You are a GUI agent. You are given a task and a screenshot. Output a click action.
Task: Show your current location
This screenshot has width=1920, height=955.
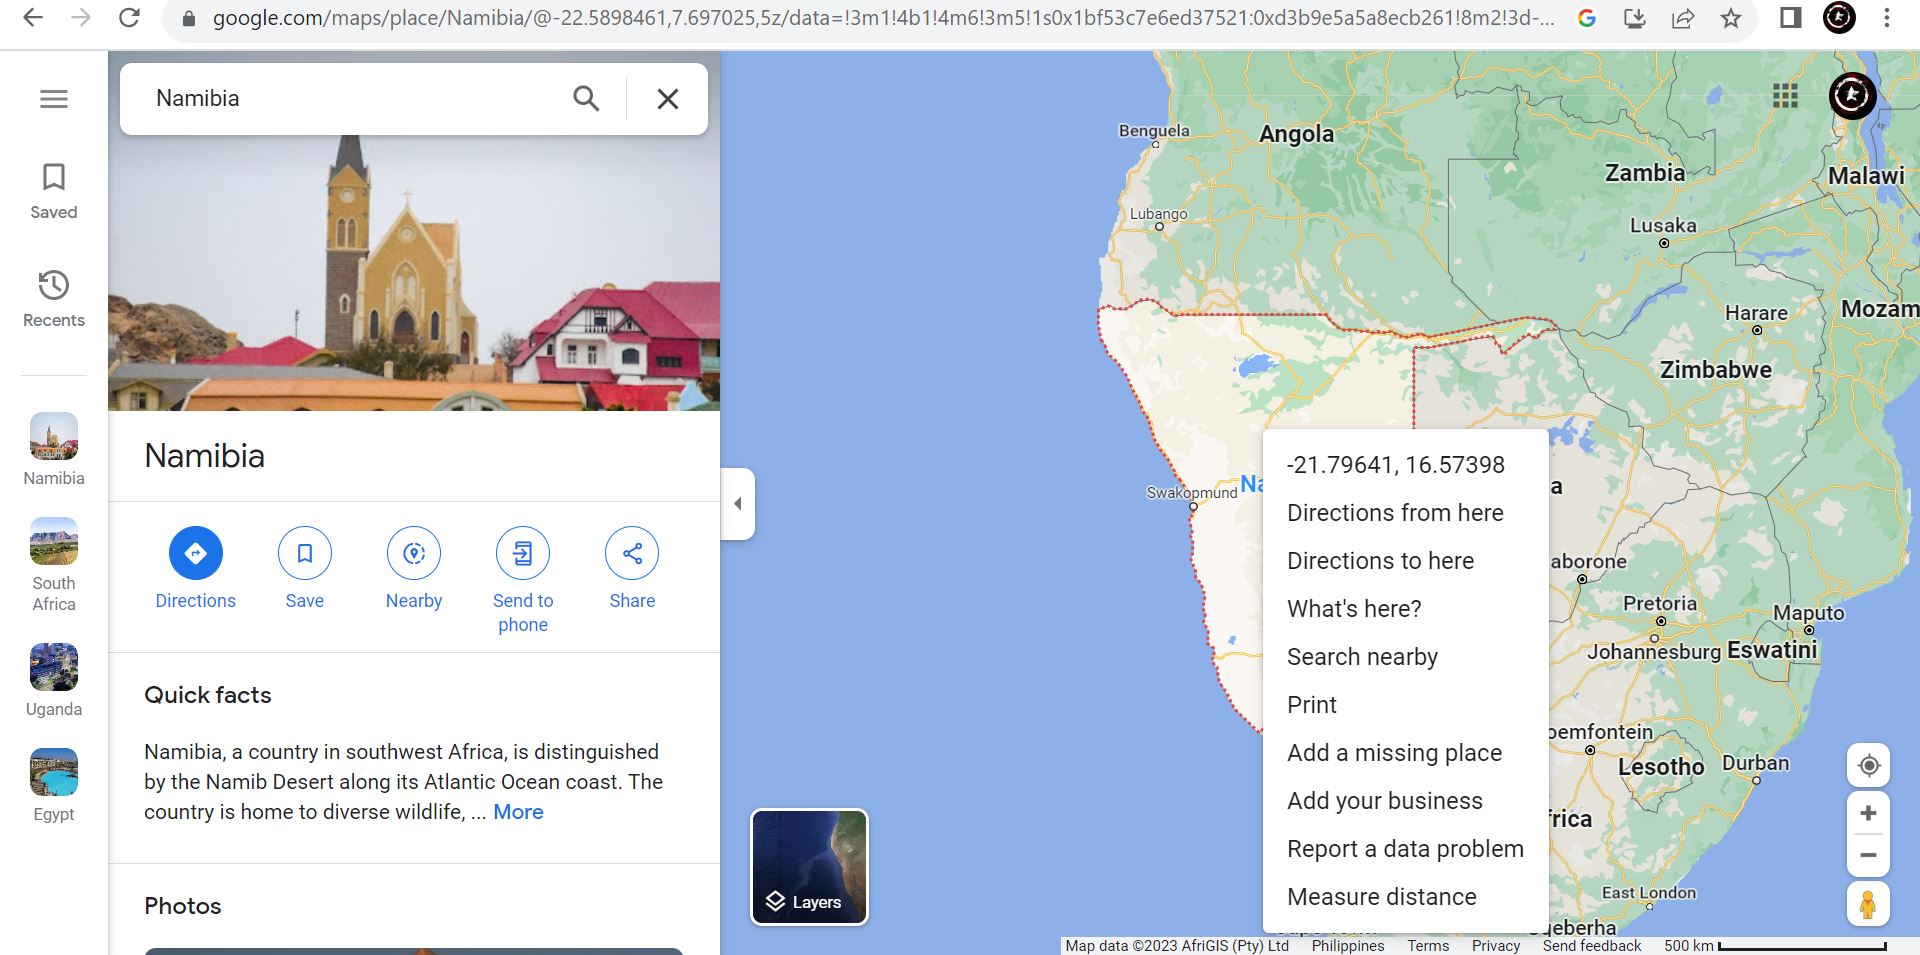tap(1868, 766)
